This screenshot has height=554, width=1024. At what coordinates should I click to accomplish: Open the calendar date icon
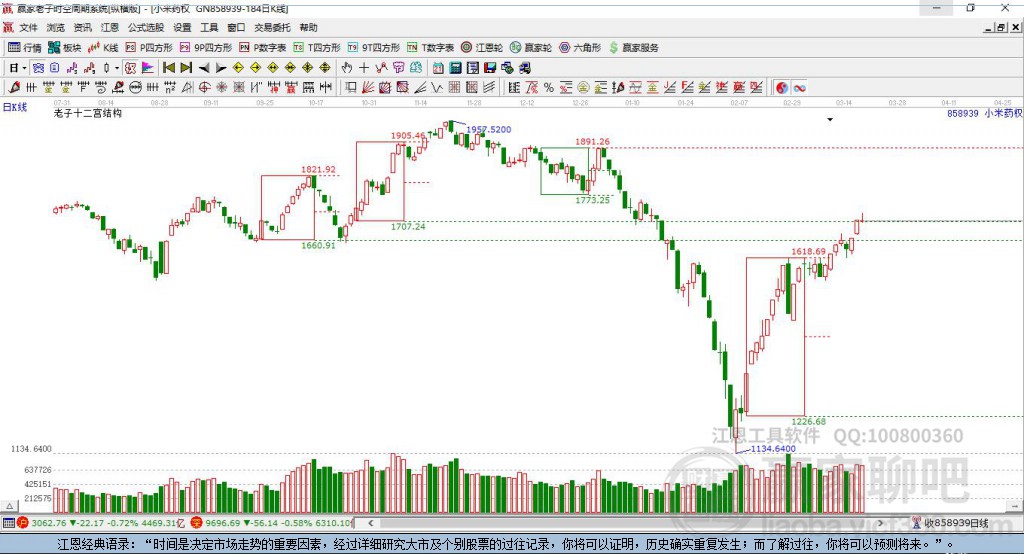coord(438,68)
